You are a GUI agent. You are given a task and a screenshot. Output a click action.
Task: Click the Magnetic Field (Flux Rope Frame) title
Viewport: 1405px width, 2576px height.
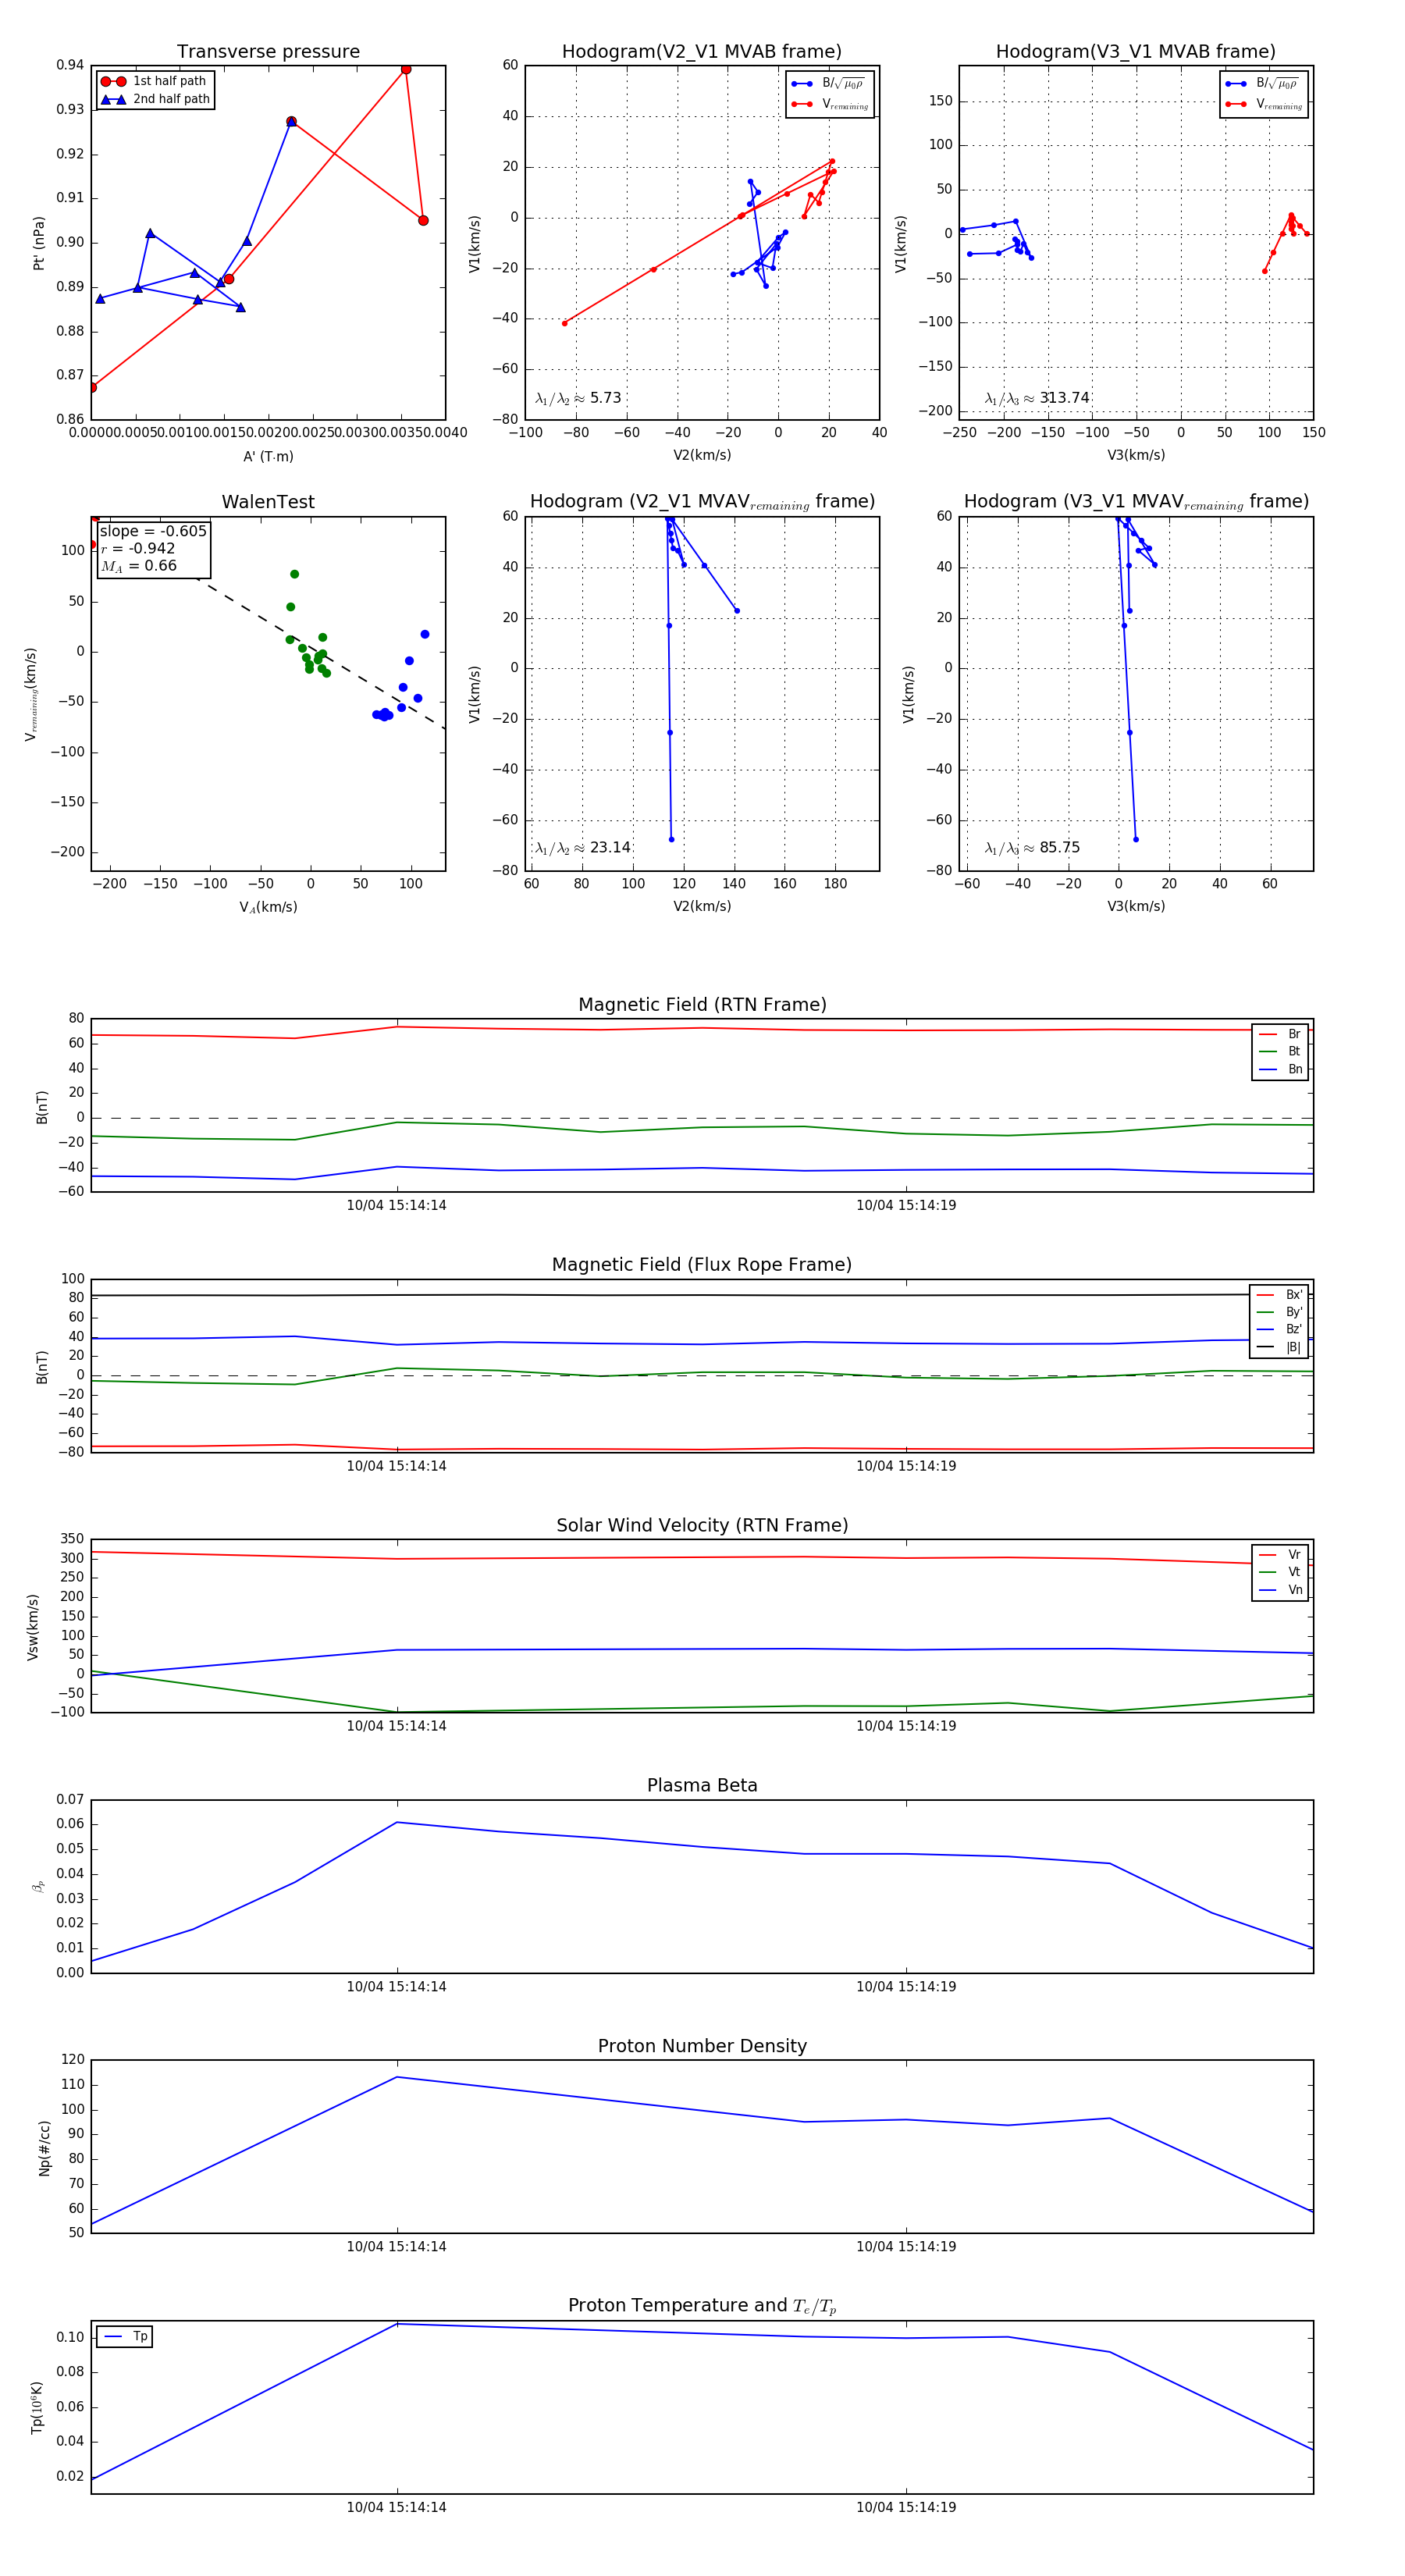pyautogui.click(x=701, y=1265)
